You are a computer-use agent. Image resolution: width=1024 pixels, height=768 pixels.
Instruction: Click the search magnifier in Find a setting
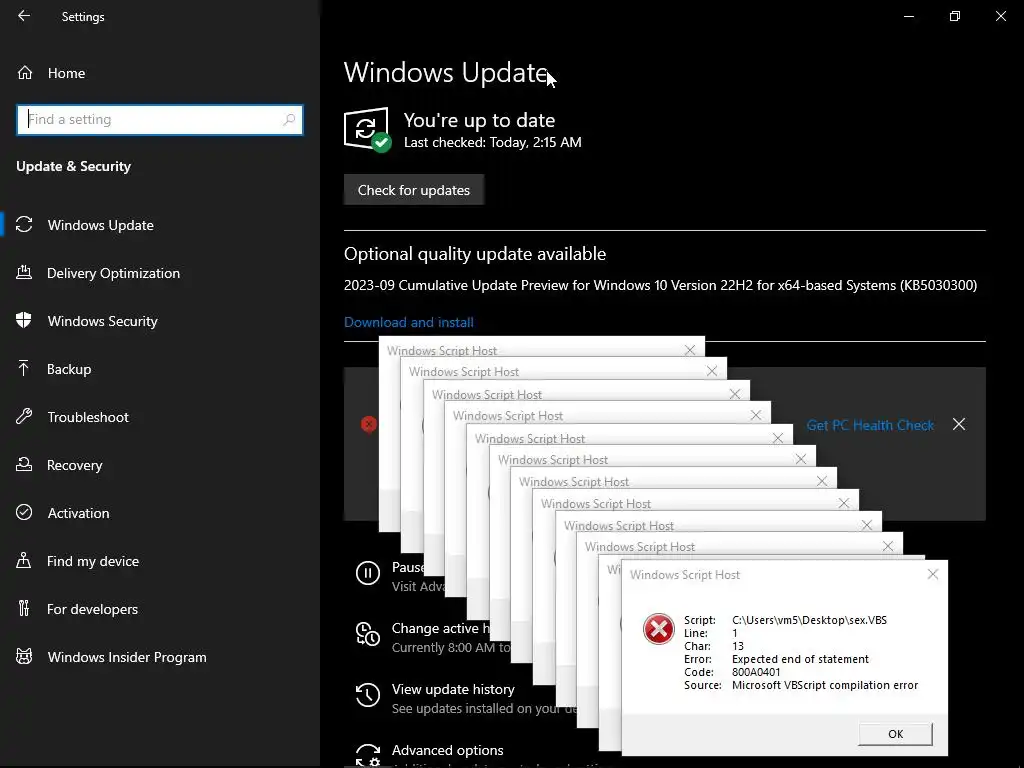289,120
